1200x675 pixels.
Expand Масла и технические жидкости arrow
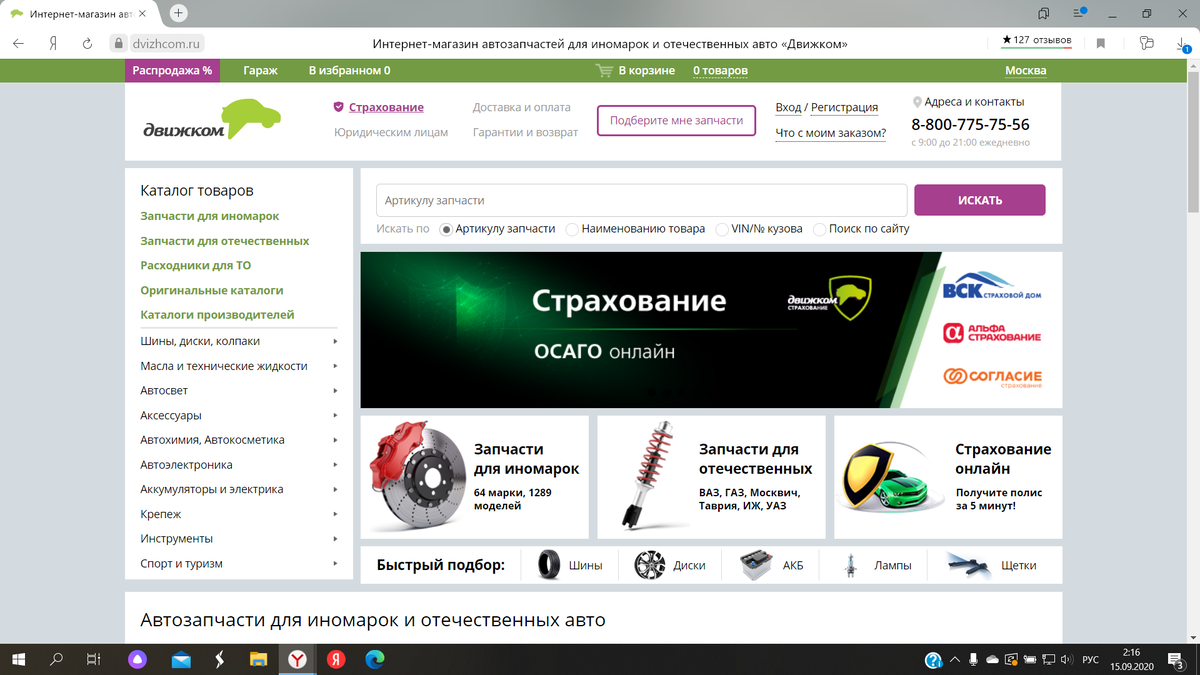pos(335,366)
